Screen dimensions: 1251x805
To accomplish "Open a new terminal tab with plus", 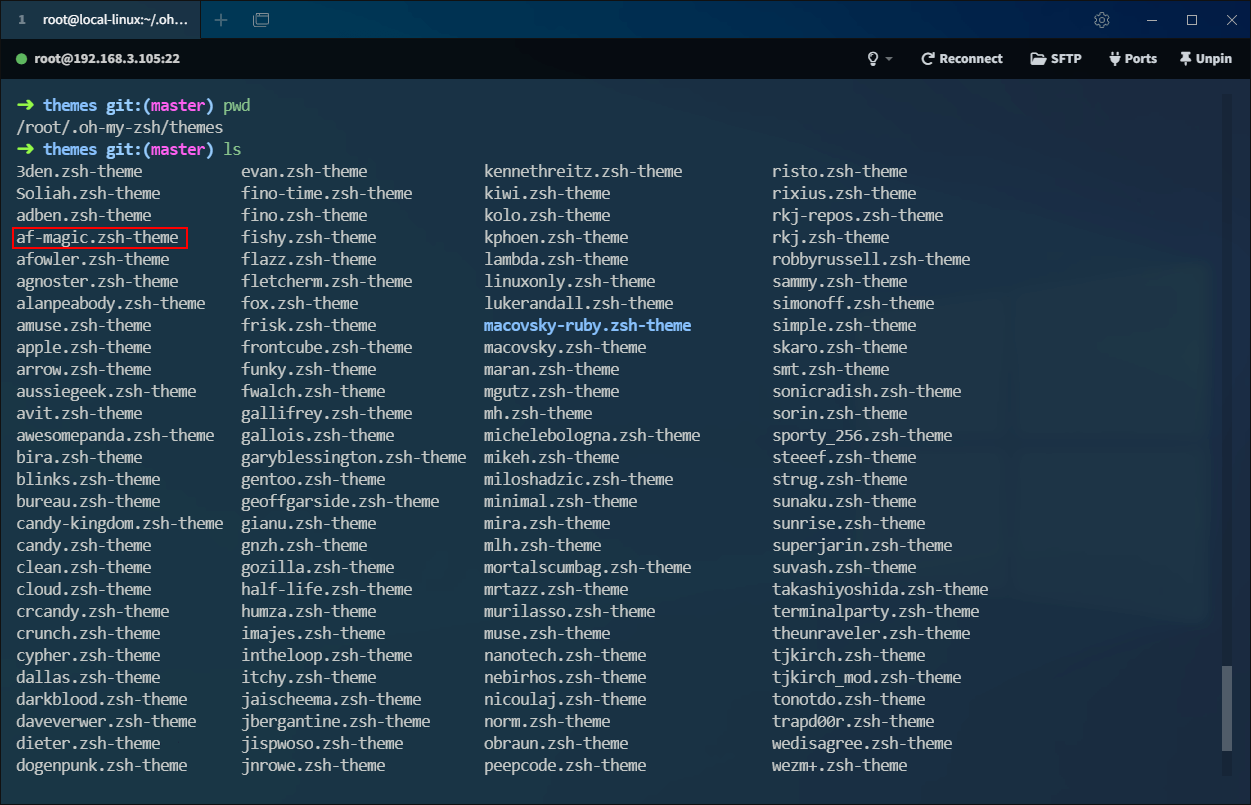I will click(x=221, y=20).
